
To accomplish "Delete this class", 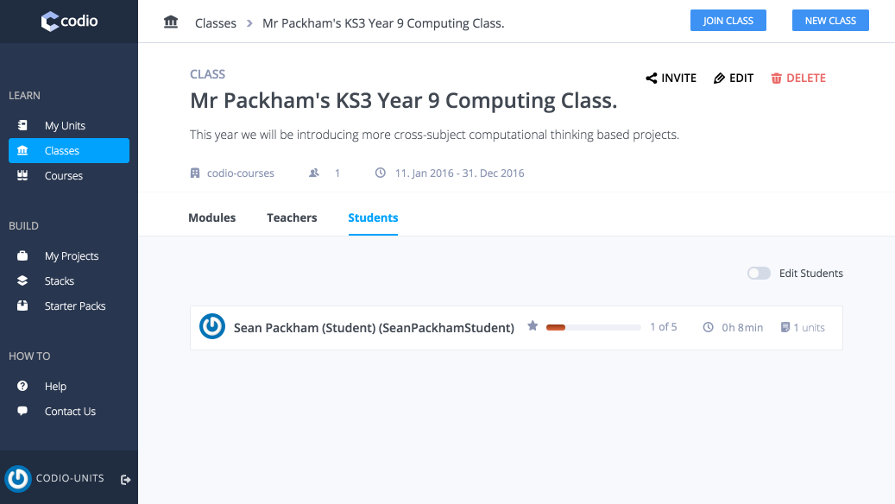I will click(798, 78).
